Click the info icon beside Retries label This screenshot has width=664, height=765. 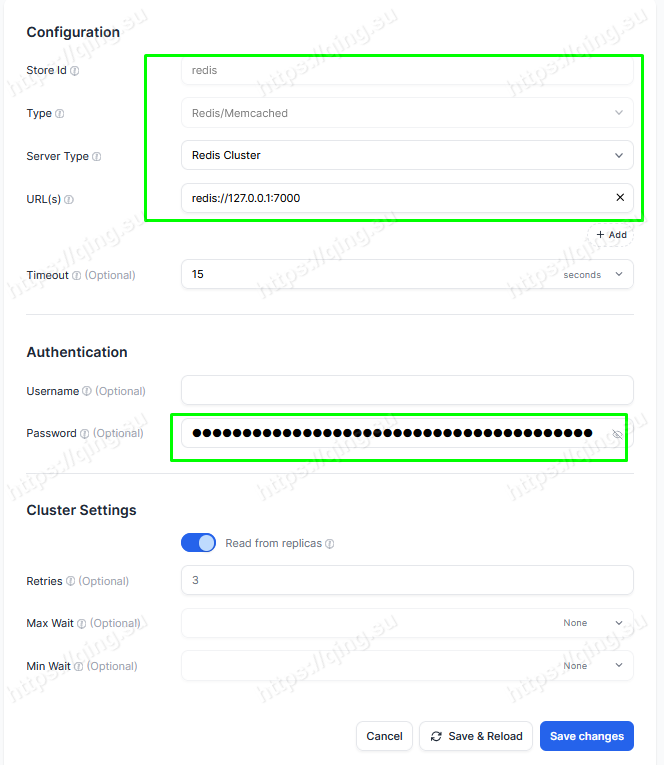pyautogui.click(x=70, y=581)
